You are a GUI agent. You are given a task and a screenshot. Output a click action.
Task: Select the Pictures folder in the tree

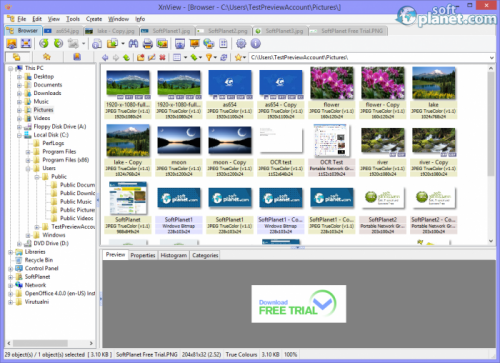click(43, 110)
